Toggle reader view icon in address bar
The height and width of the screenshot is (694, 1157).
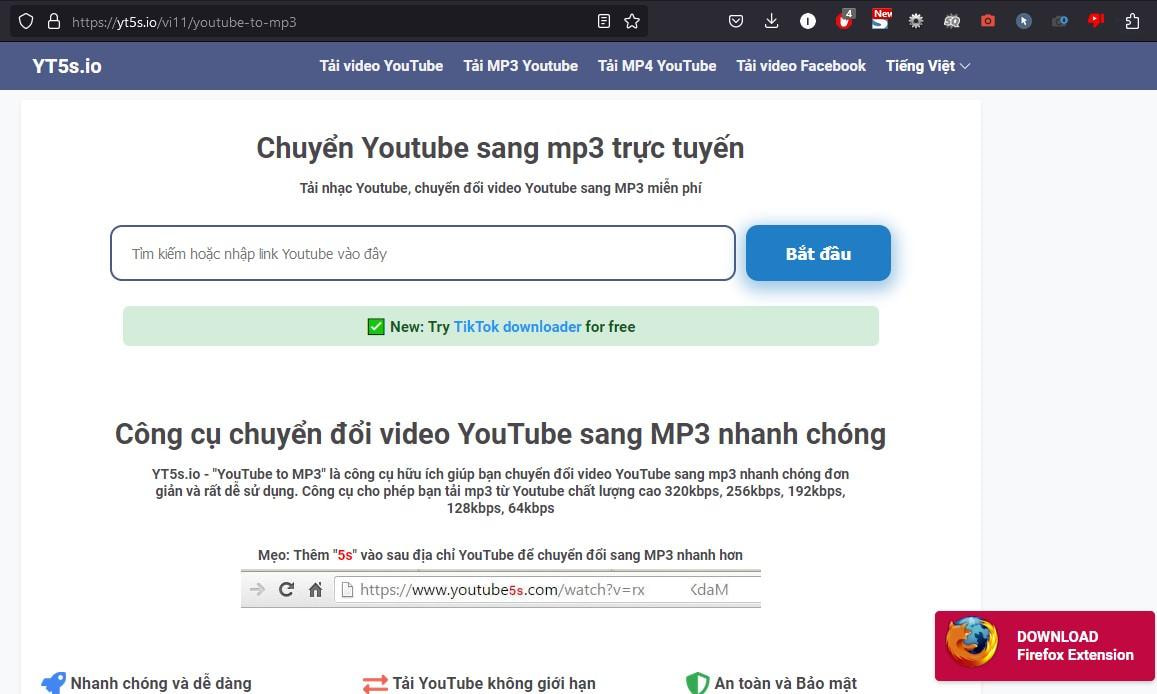(604, 21)
